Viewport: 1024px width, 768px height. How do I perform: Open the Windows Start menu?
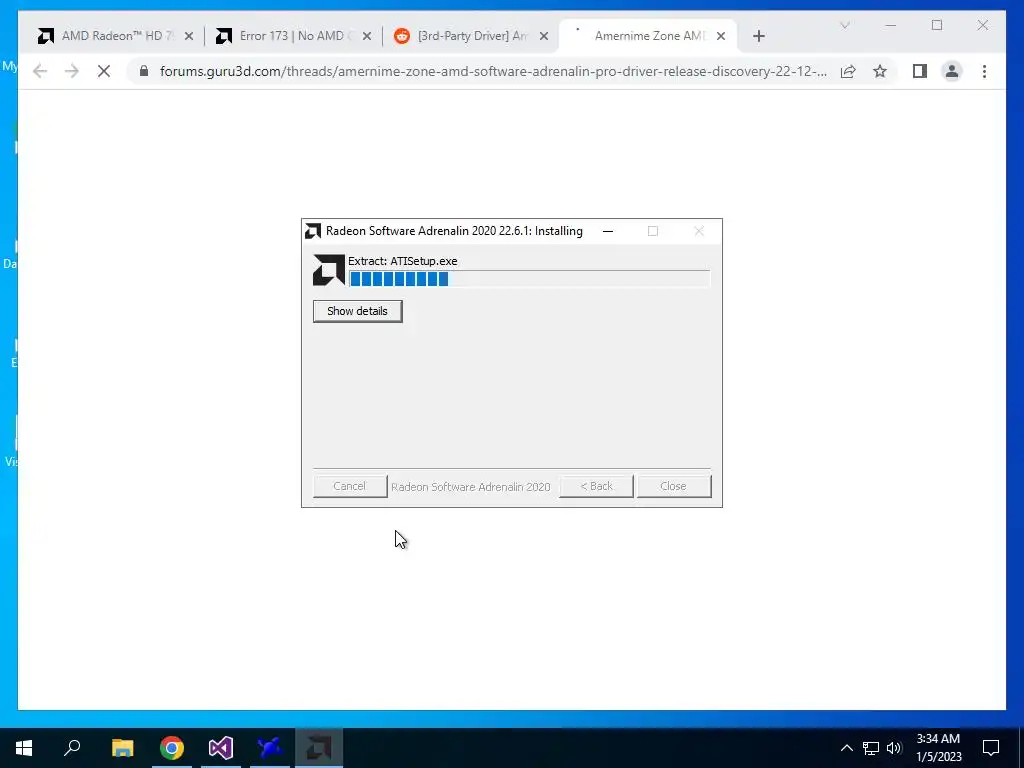(x=24, y=748)
